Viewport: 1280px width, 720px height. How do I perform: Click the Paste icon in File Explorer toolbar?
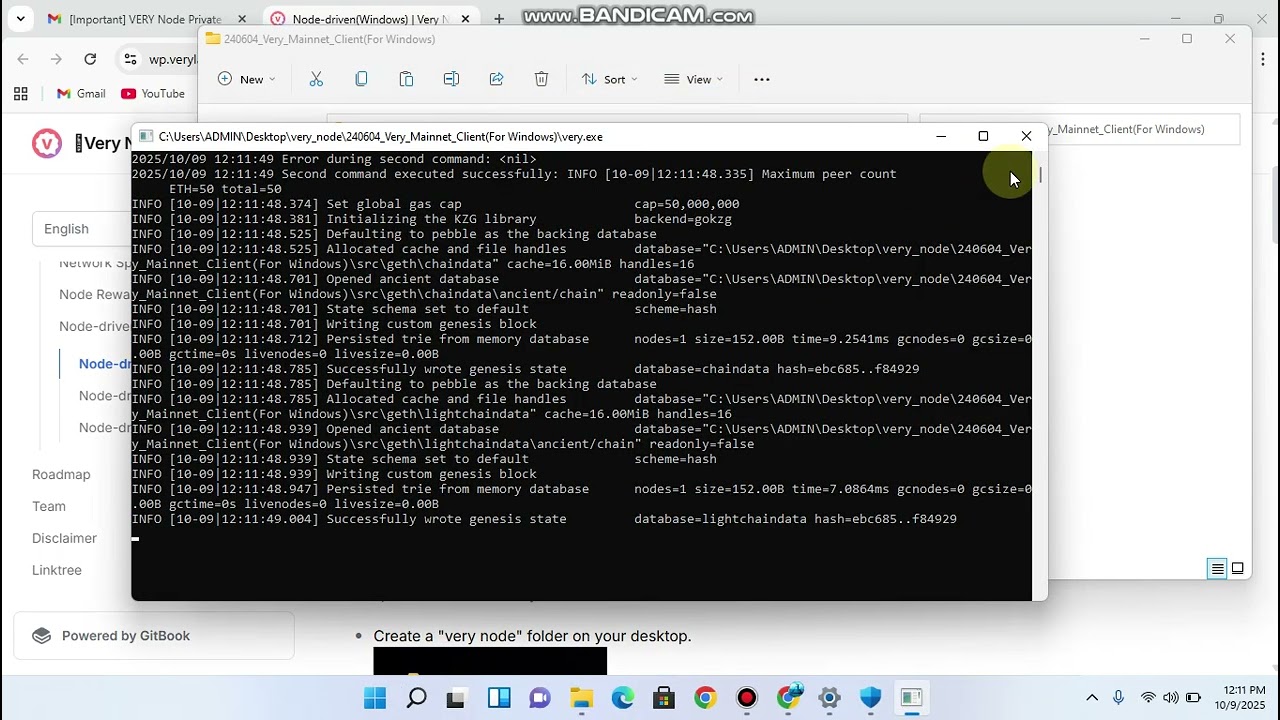click(x=406, y=79)
